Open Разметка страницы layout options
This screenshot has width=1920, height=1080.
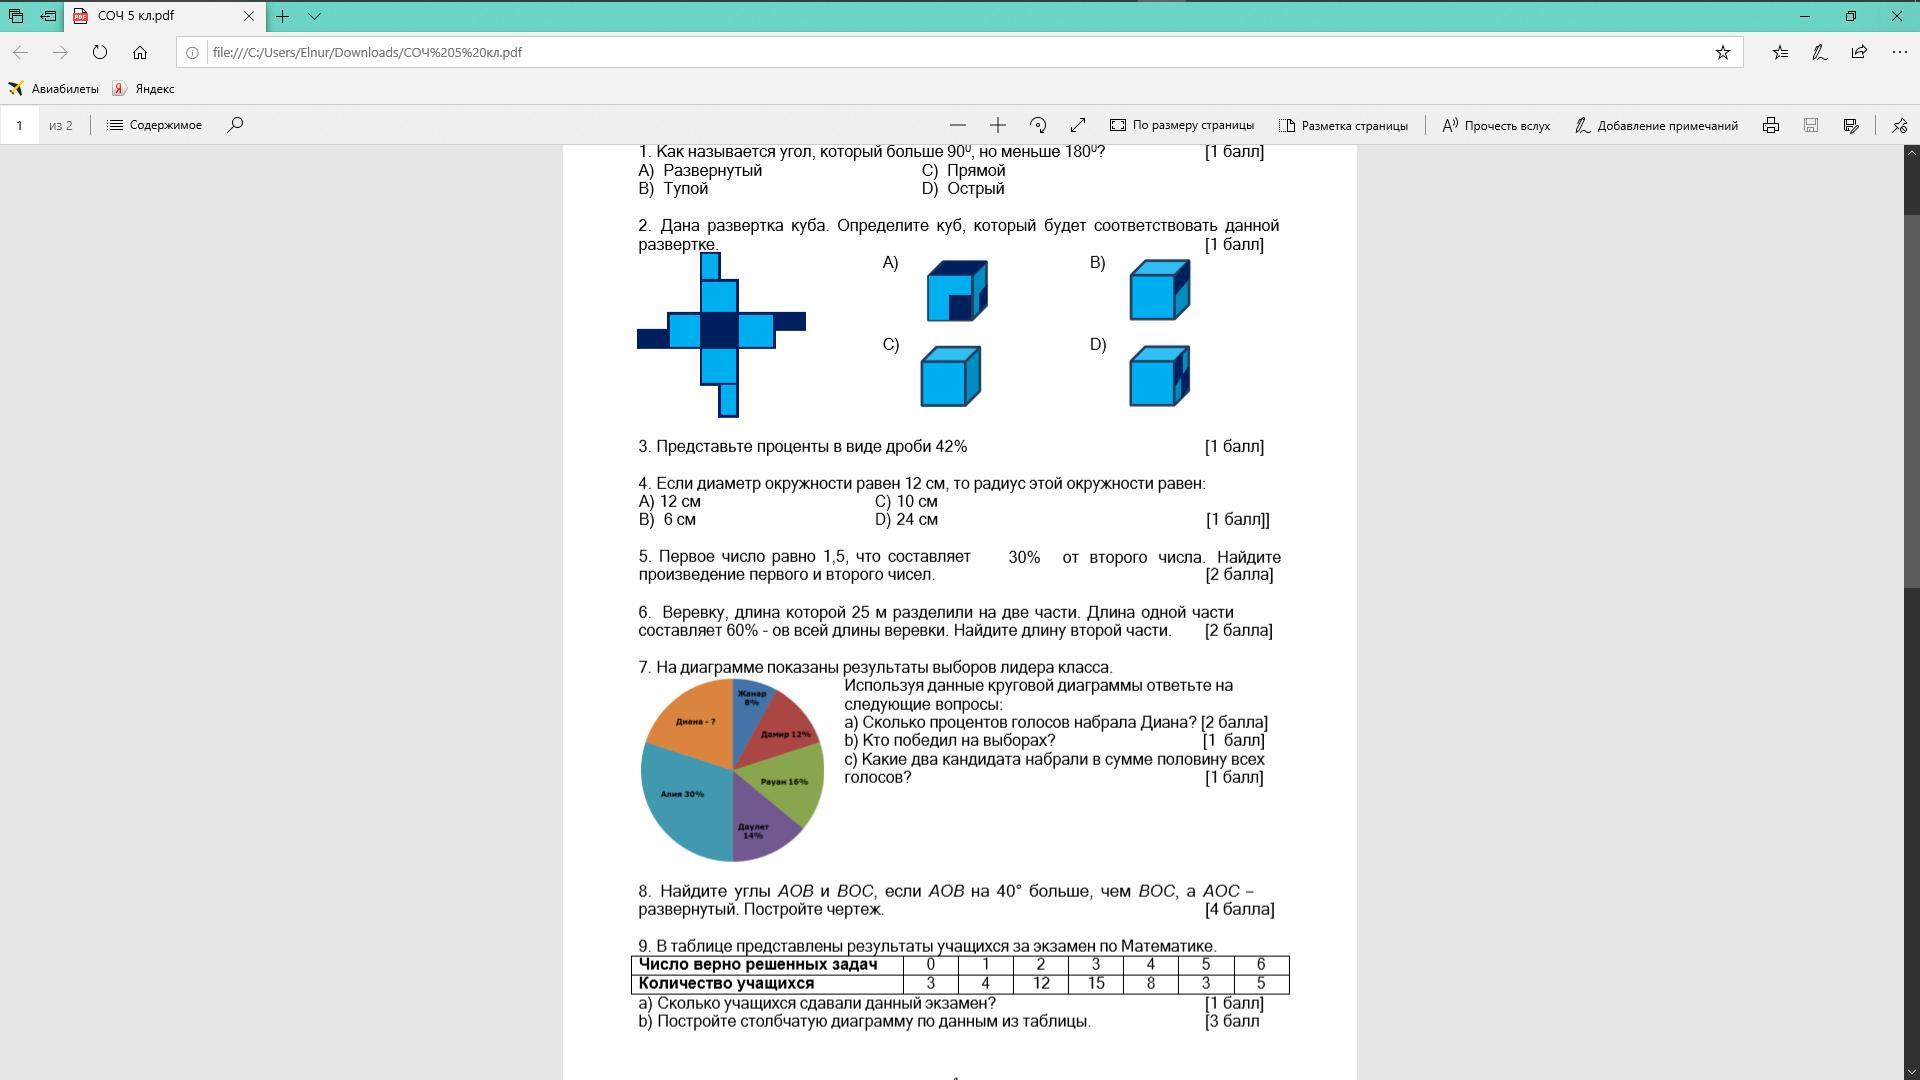click(x=1343, y=125)
